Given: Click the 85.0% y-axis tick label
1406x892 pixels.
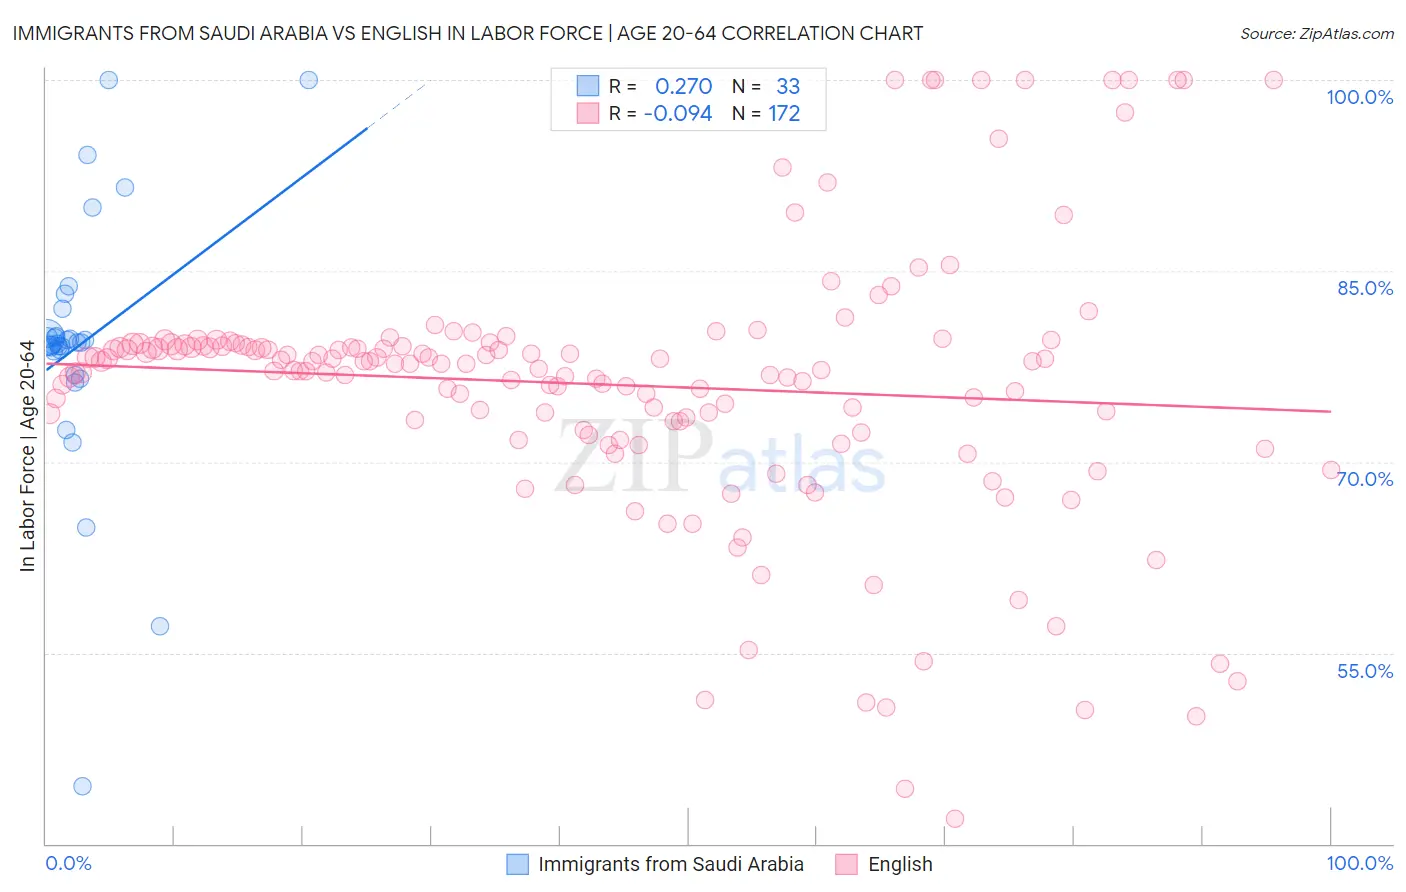Looking at the screenshot, I should [x=1365, y=288].
